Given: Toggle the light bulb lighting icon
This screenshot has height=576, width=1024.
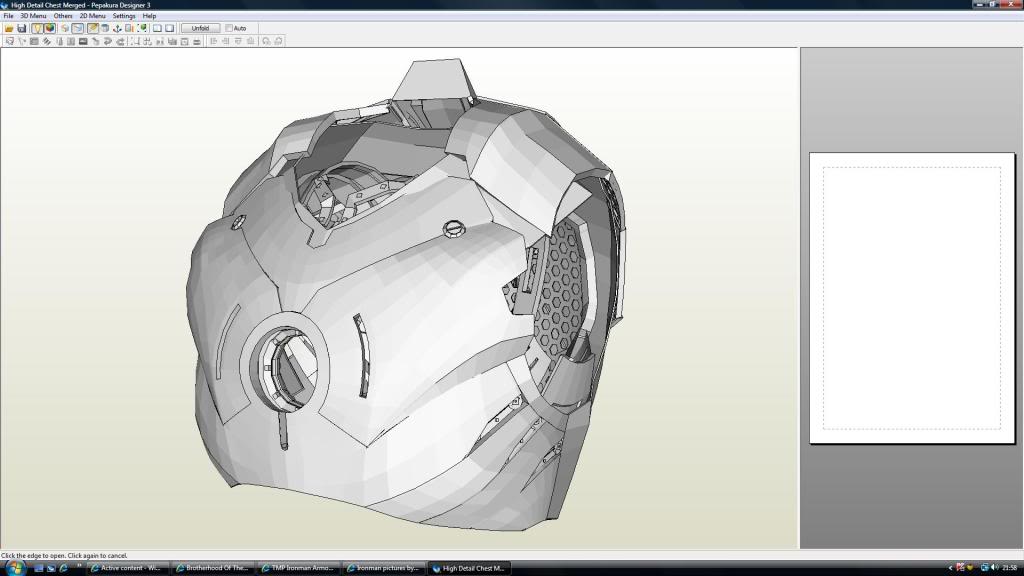Looking at the screenshot, I should click(x=37, y=28).
